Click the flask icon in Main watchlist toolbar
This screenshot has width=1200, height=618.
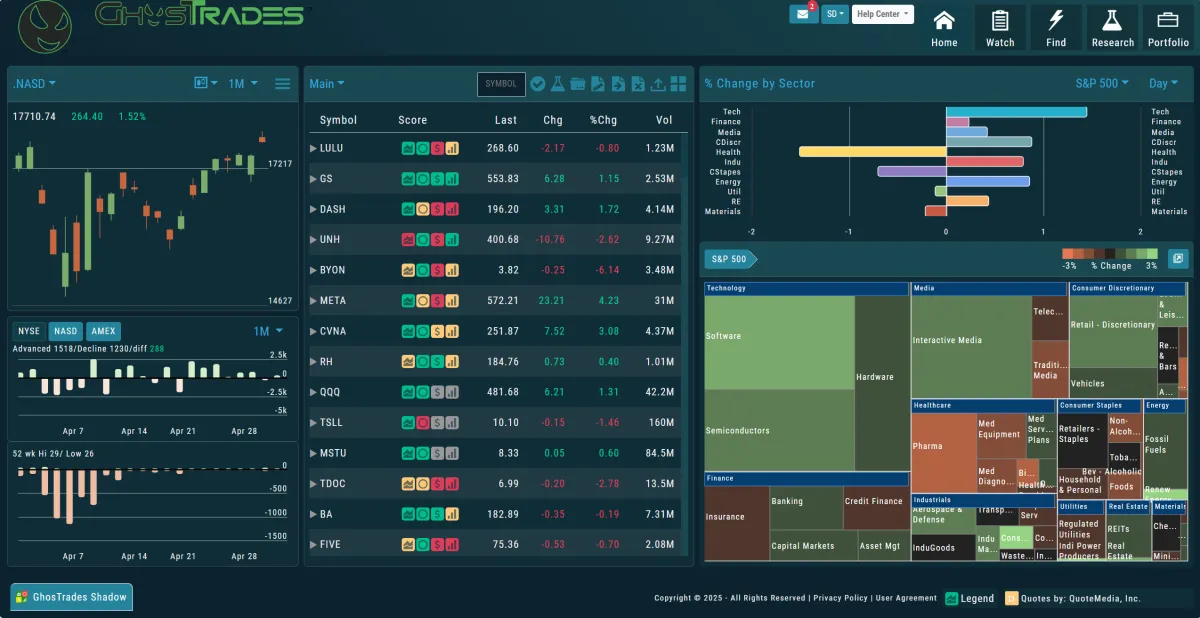click(x=558, y=84)
